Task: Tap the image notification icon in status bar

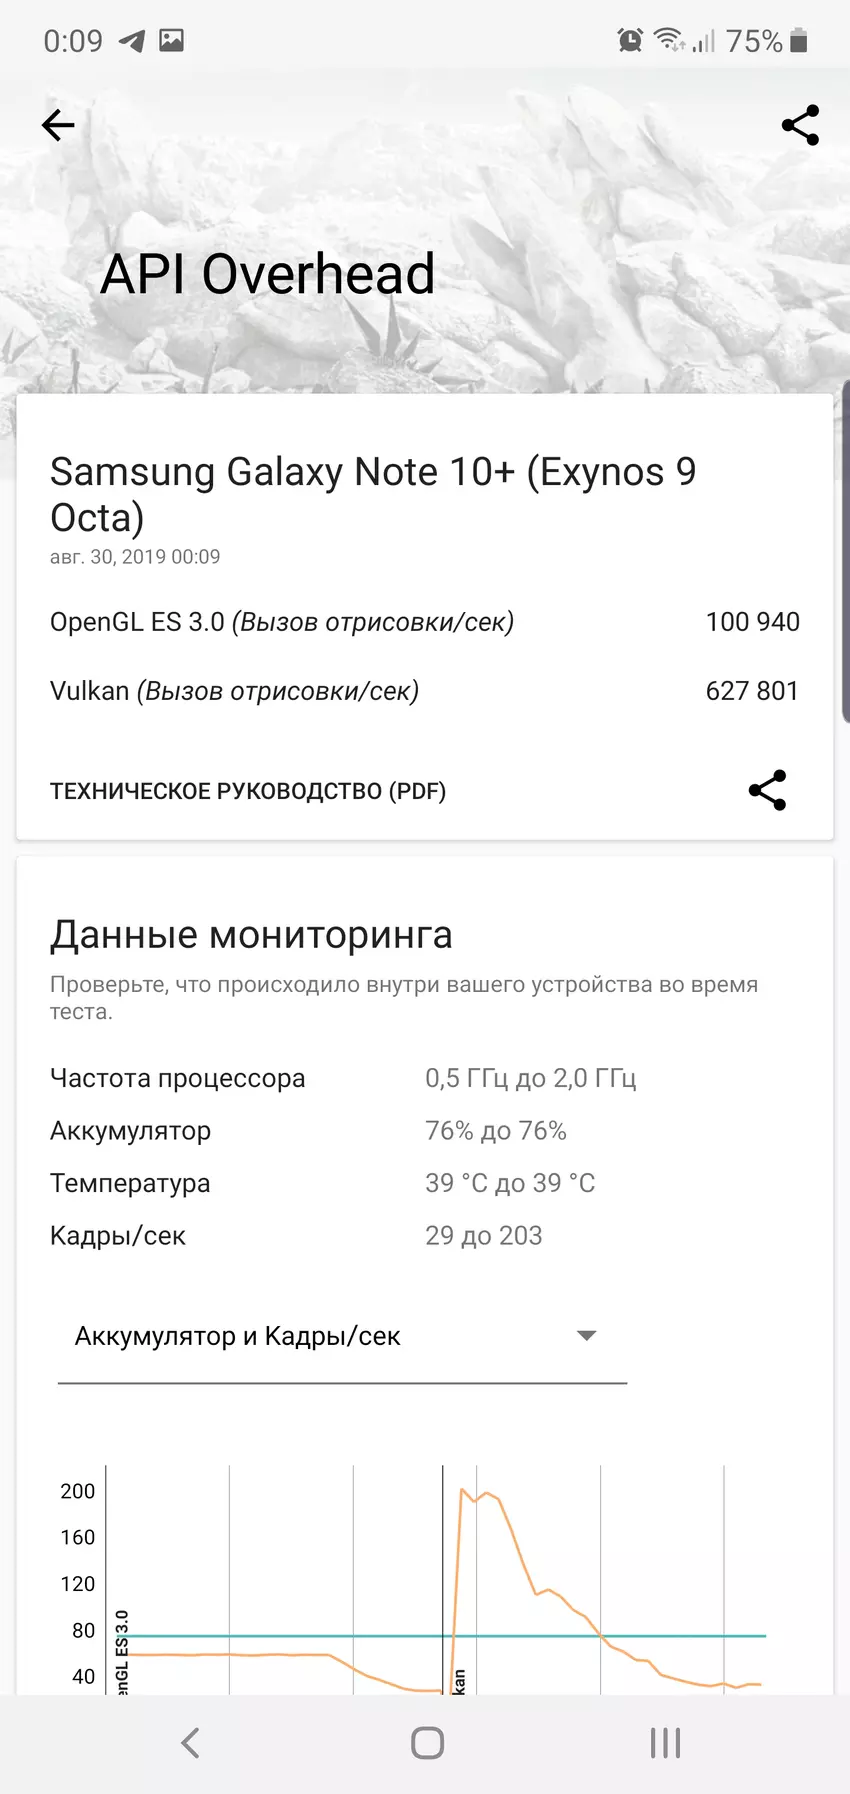Action: [x=172, y=41]
